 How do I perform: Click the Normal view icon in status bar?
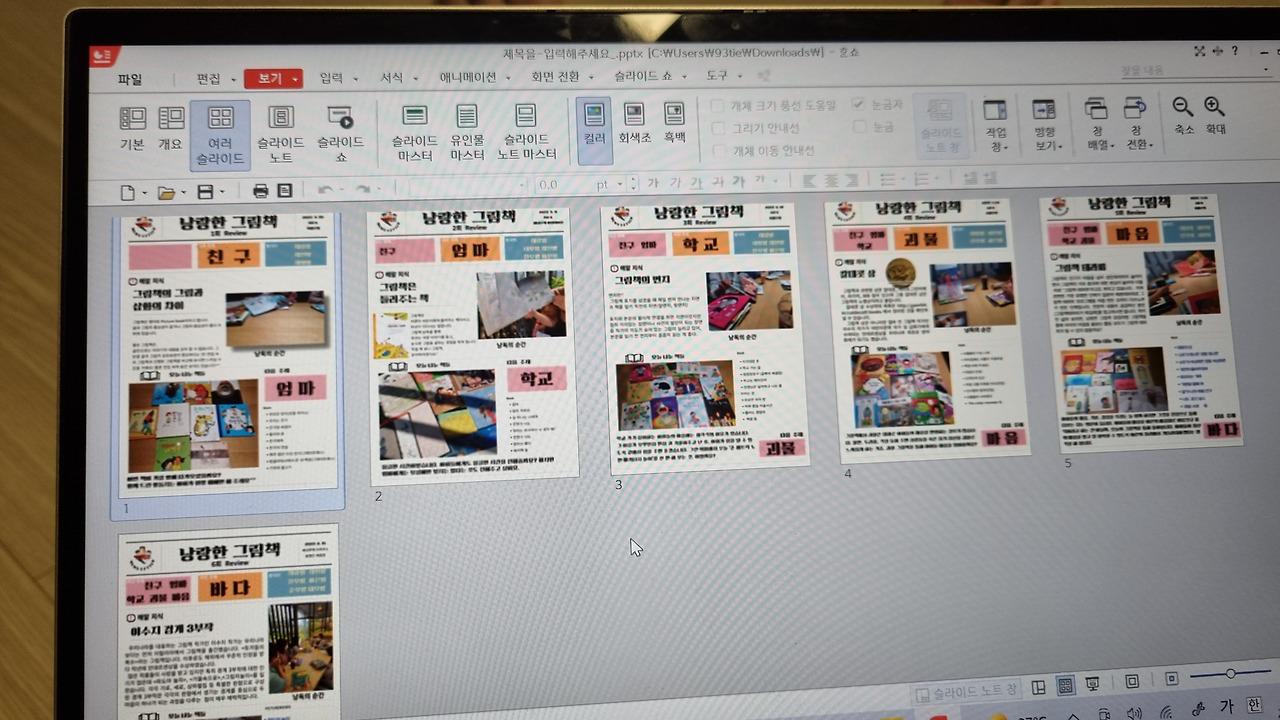1038,687
